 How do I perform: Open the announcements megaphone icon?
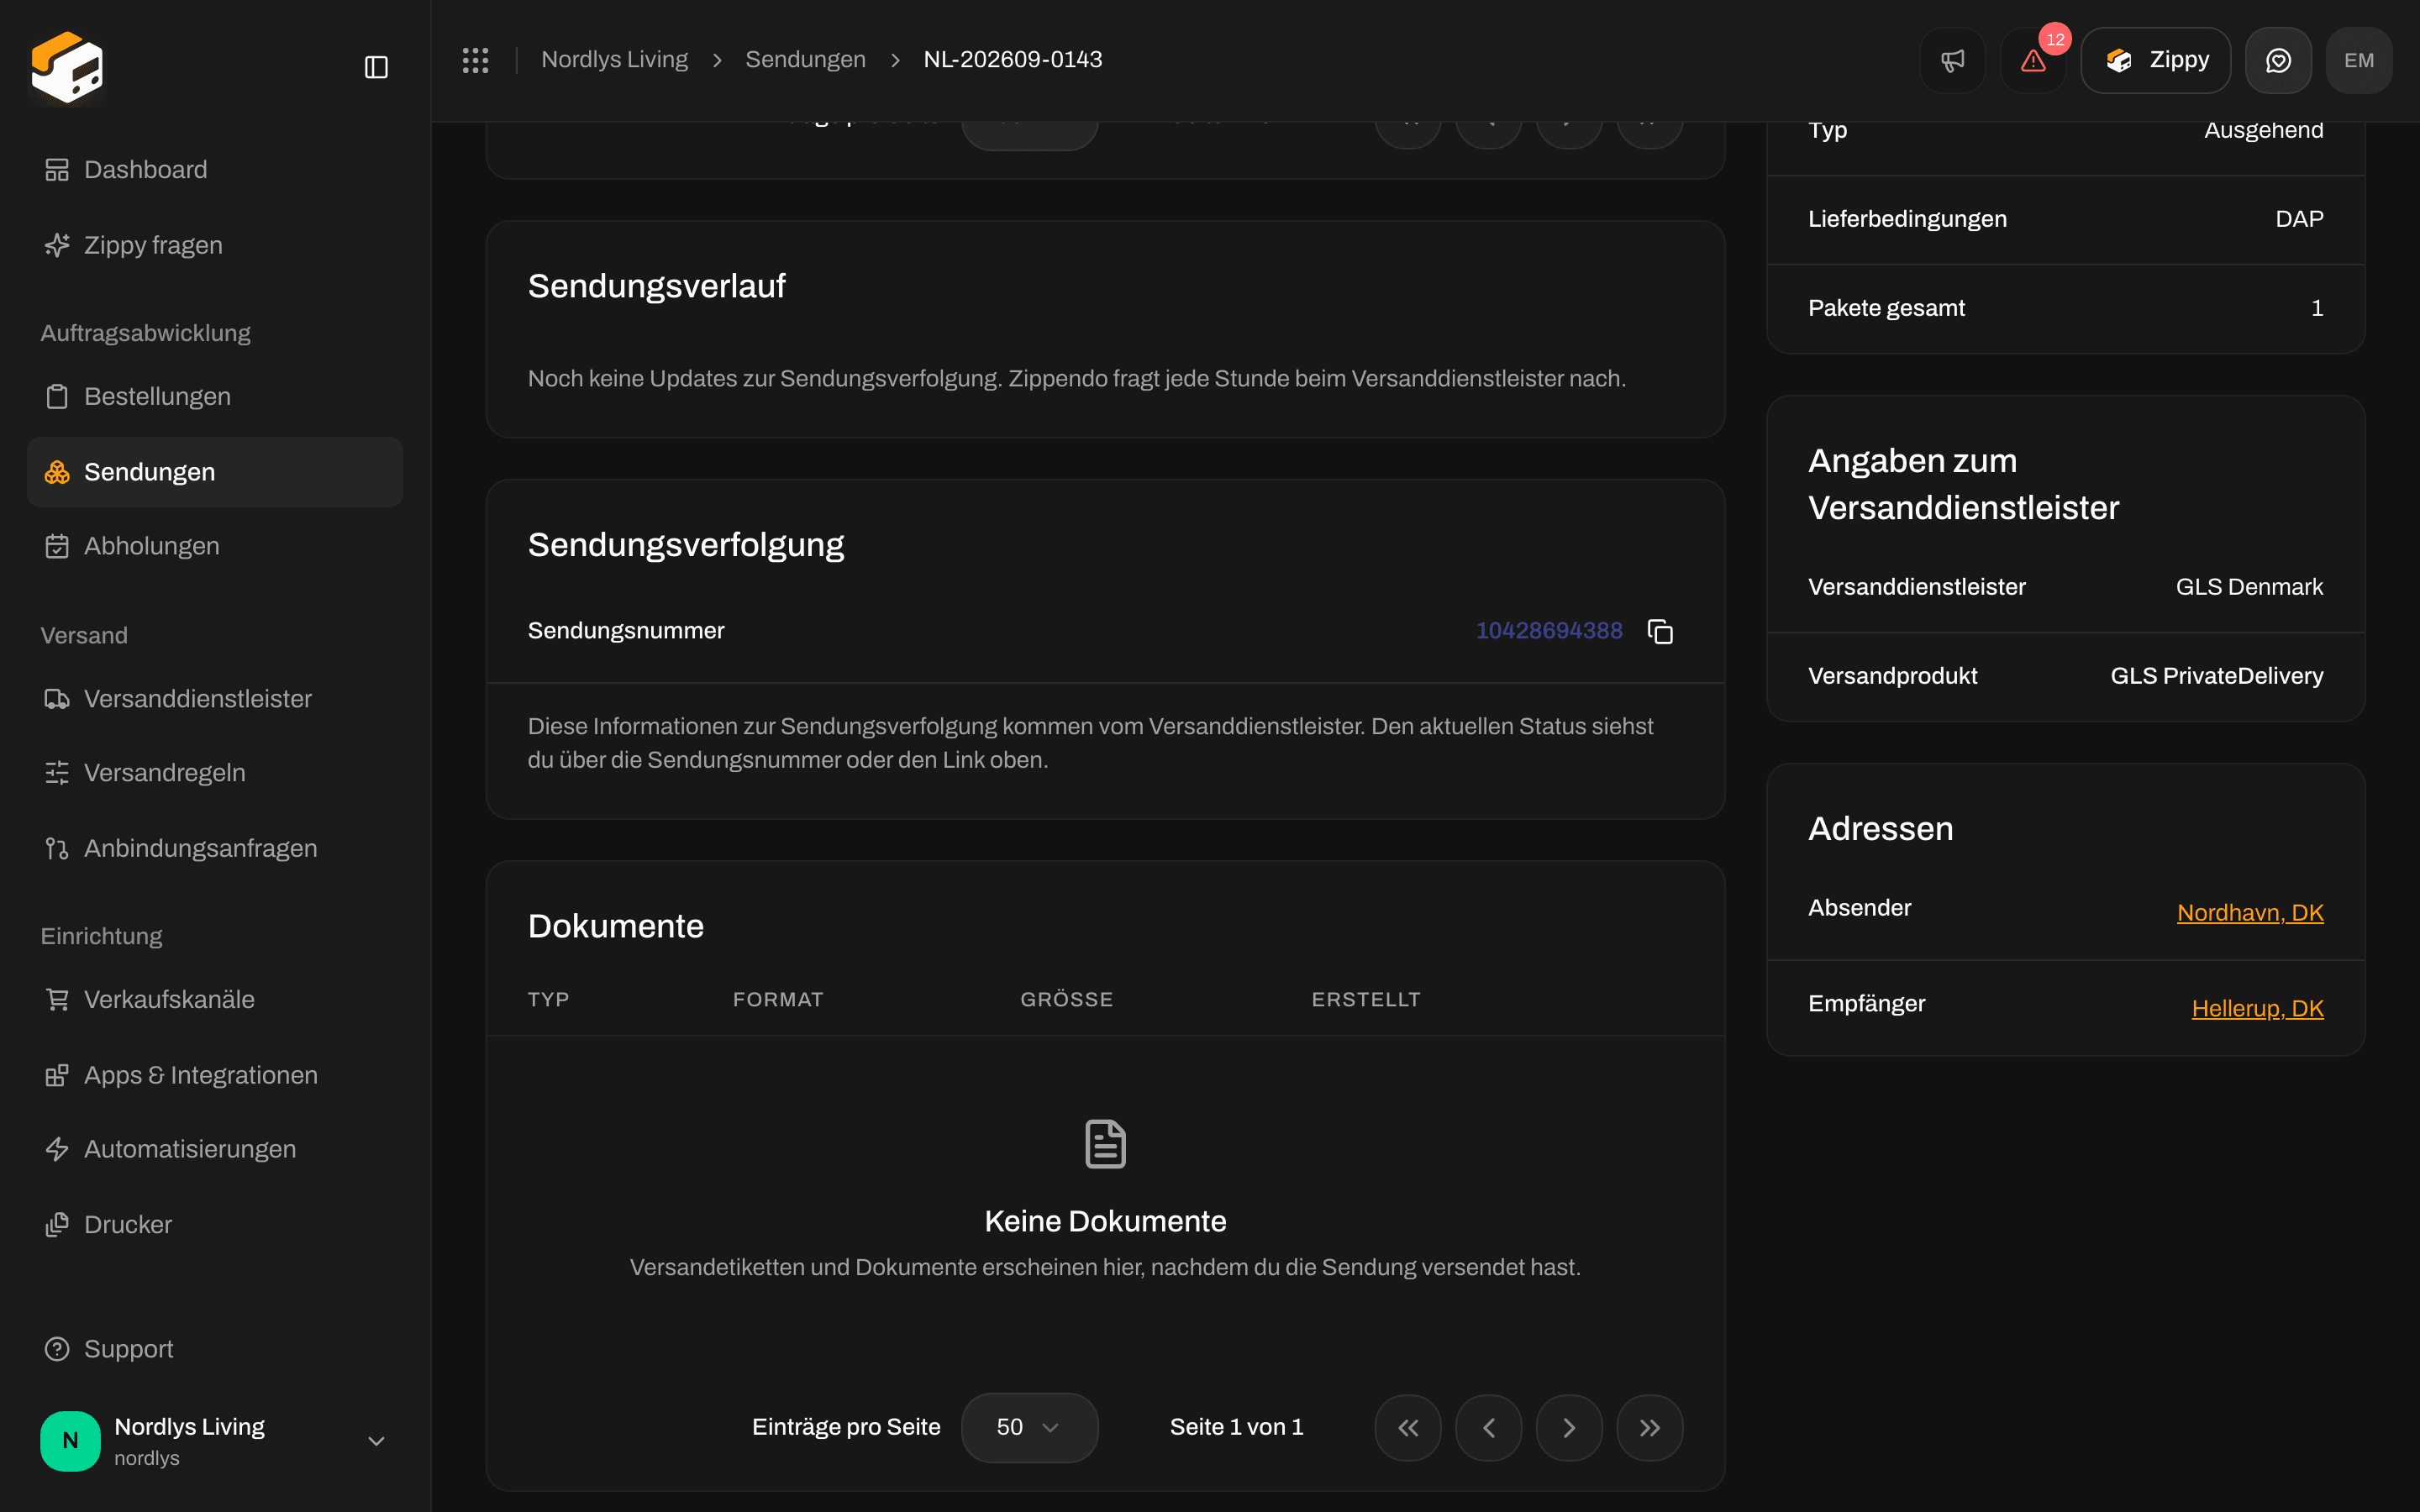[x=1952, y=60]
